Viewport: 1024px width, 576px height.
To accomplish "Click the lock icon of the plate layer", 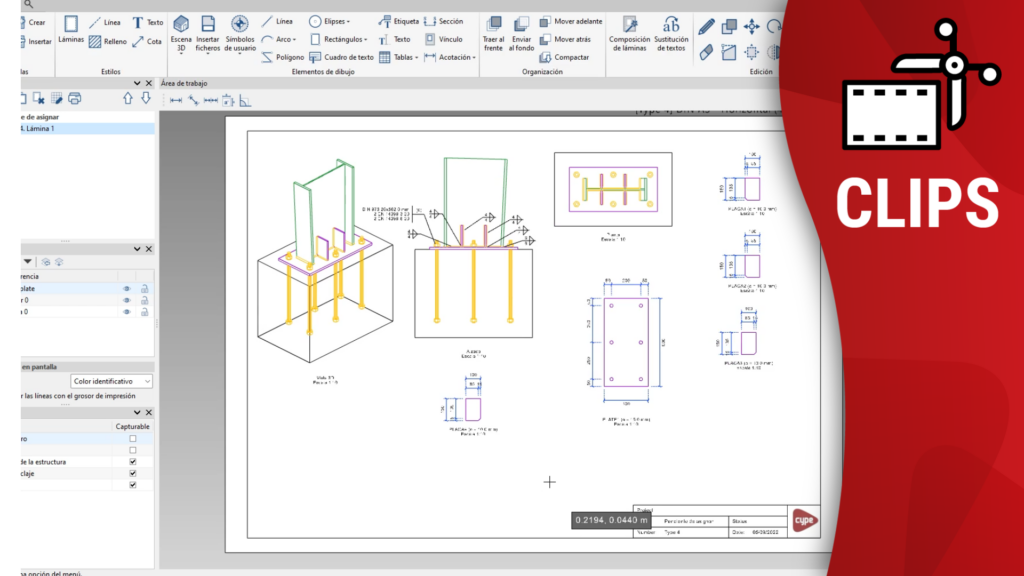I will pos(144,288).
